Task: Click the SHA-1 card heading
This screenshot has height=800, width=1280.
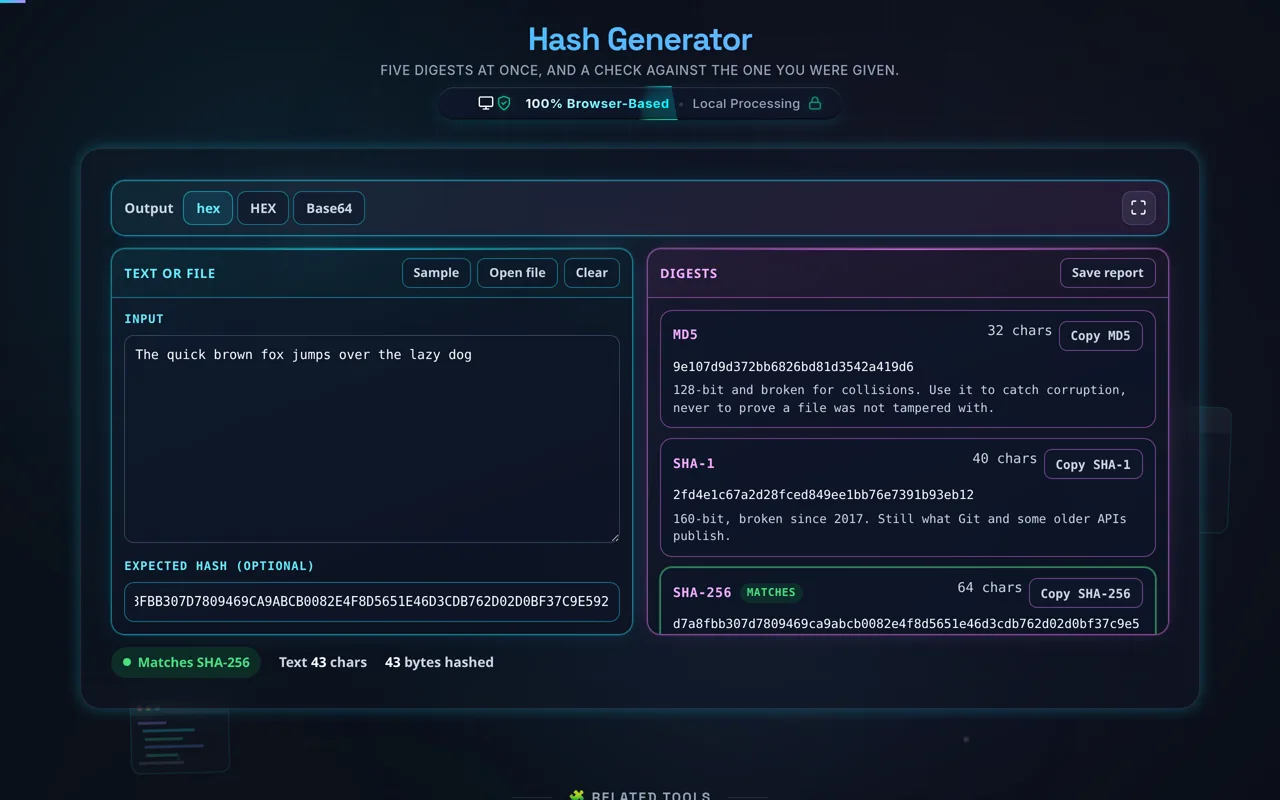Action: (x=694, y=464)
